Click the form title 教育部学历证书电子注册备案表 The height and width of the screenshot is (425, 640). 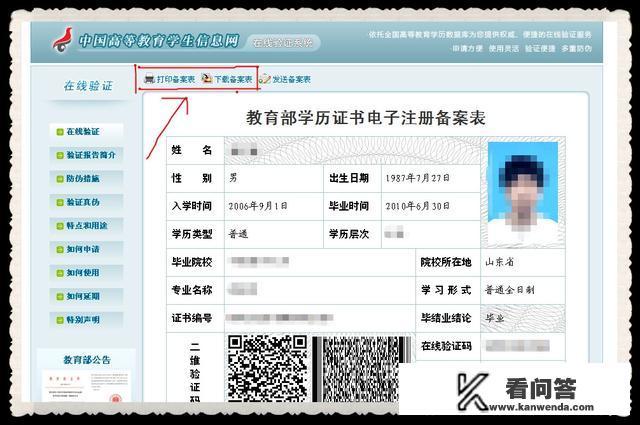pos(365,118)
